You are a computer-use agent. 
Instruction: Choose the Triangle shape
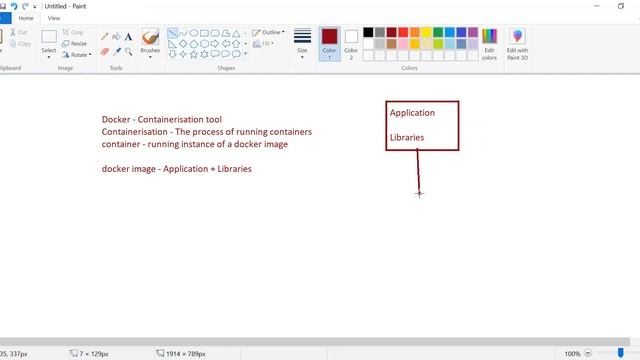pyautogui.click(x=236, y=33)
